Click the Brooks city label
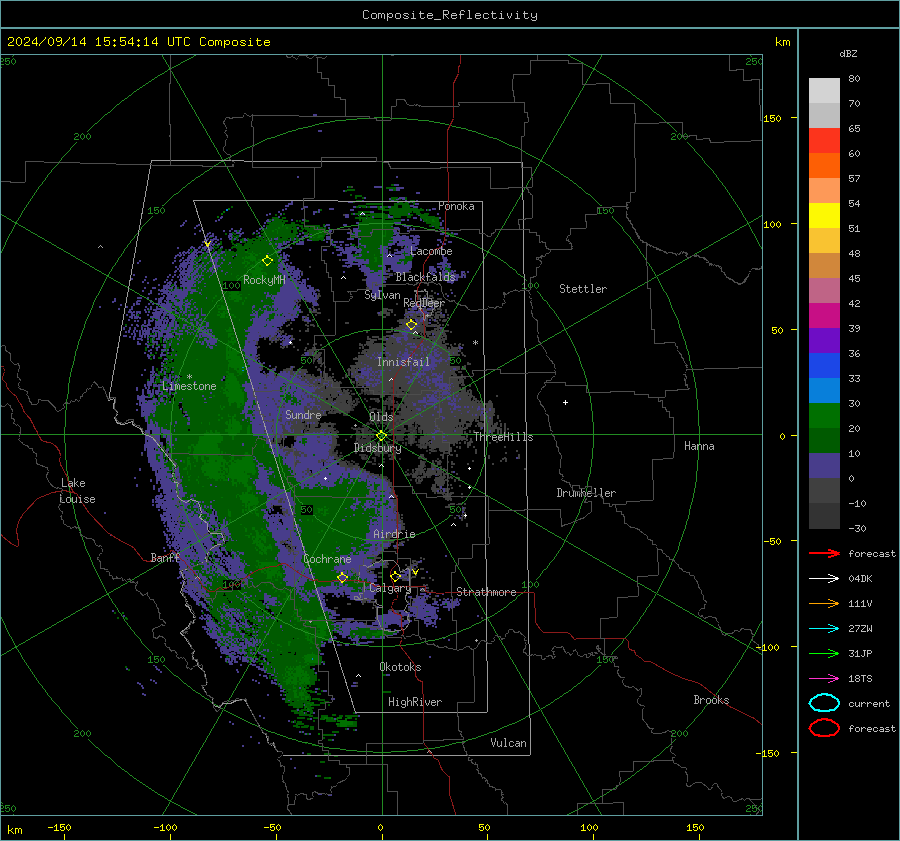This screenshot has height=841, width=900. pos(711,700)
